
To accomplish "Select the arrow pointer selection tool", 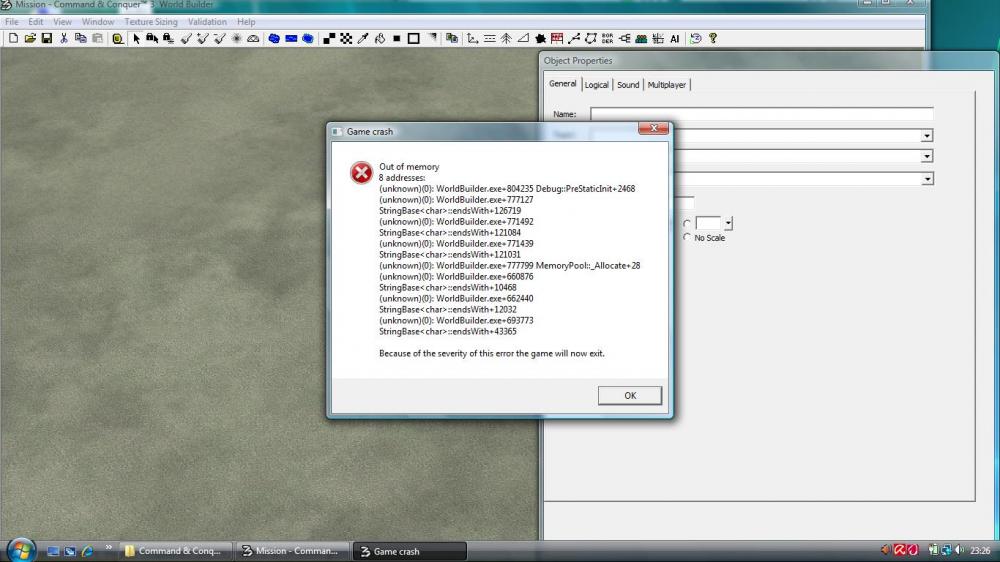I will (136, 38).
